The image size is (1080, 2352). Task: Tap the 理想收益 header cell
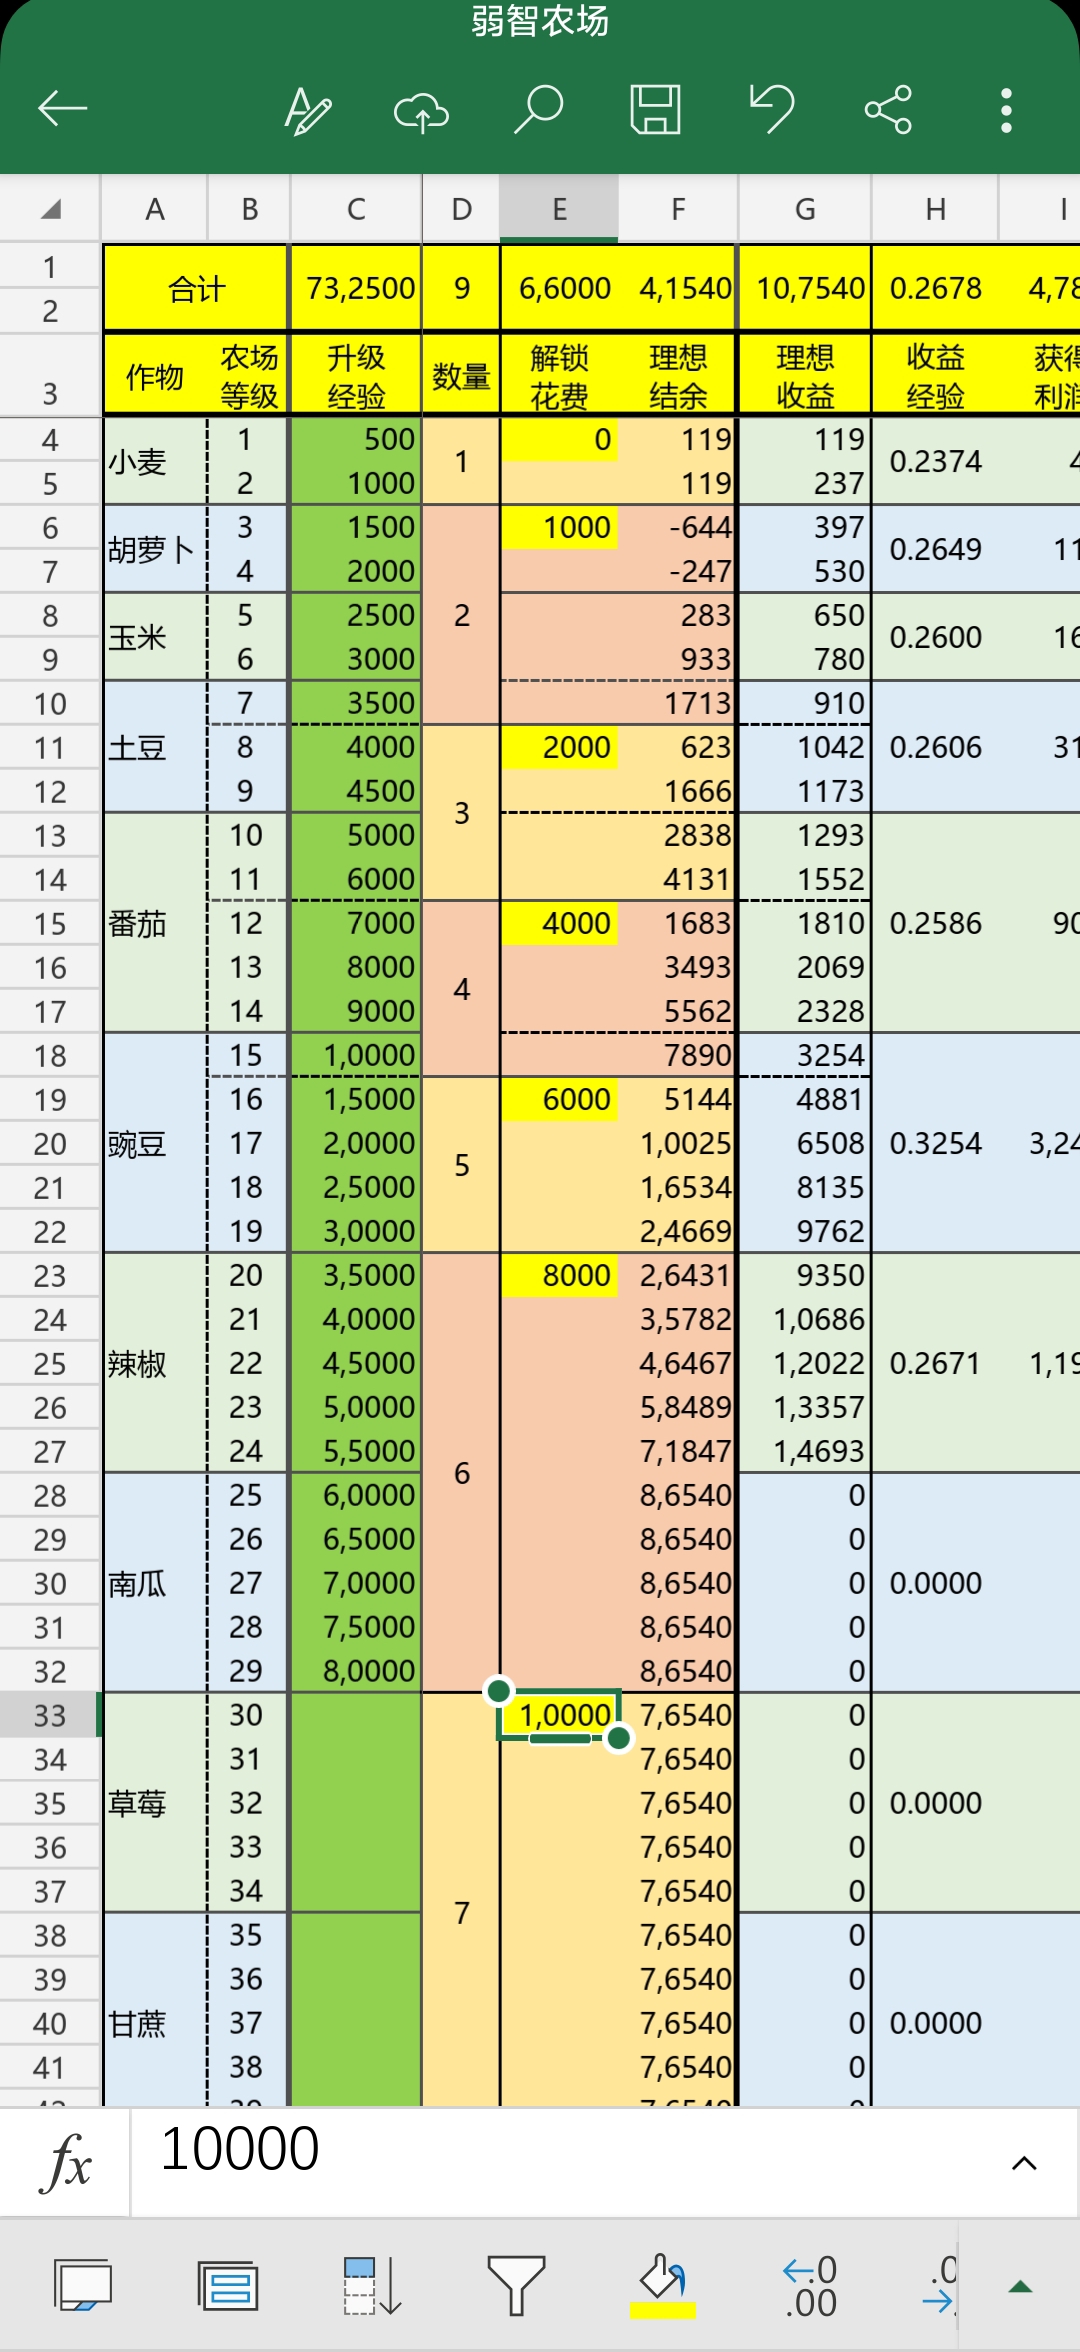point(805,376)
